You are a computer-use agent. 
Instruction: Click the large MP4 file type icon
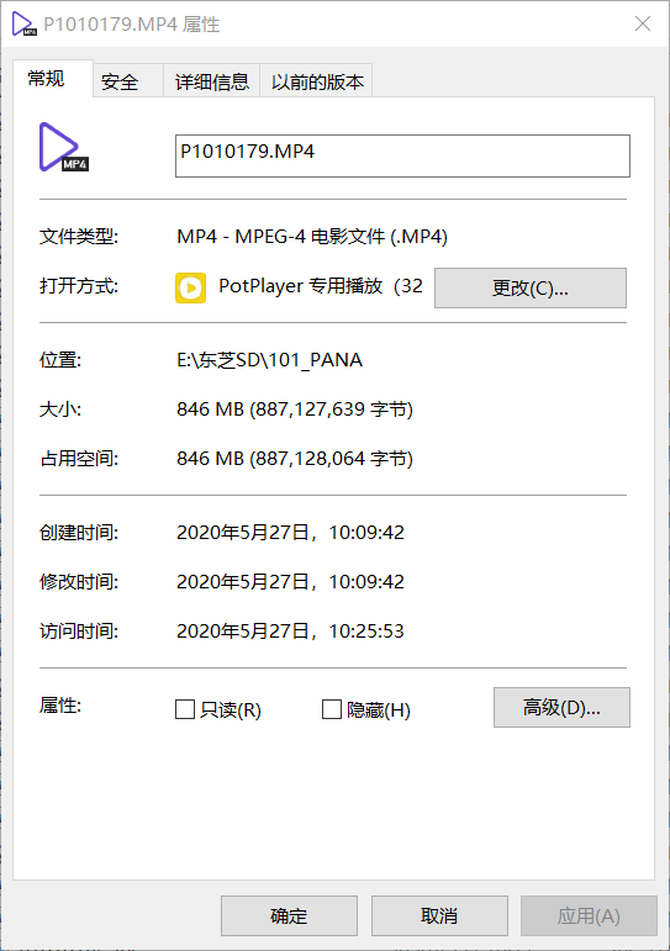(63, 147)
